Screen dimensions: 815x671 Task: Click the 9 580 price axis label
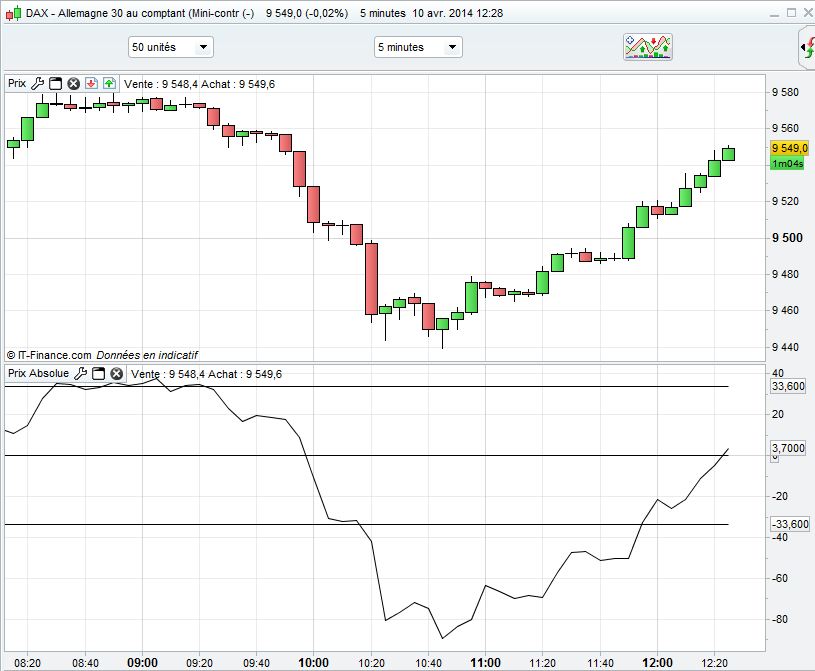785,93
